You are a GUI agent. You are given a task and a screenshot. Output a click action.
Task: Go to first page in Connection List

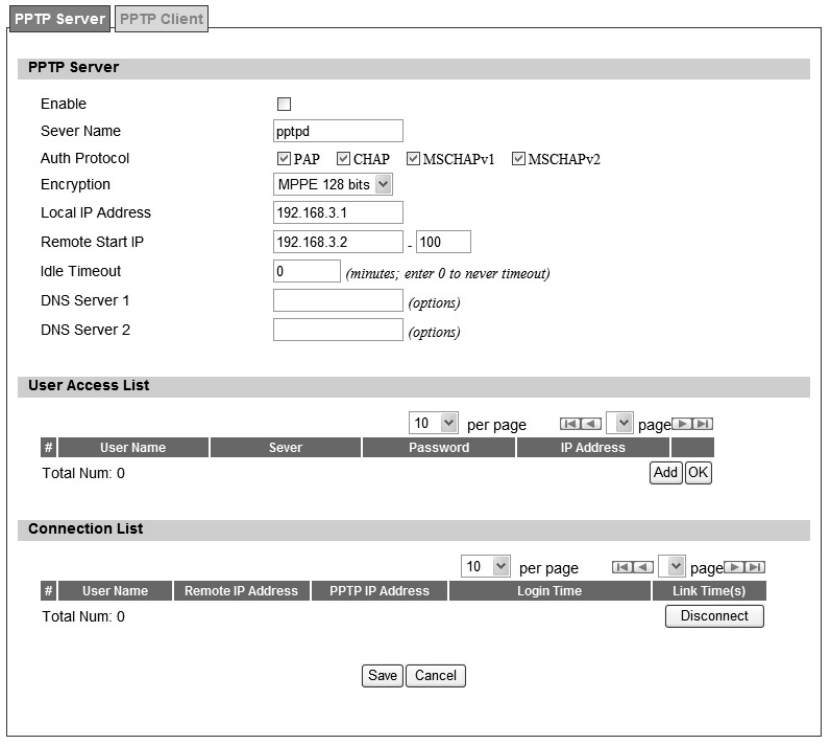coord(622,568)
